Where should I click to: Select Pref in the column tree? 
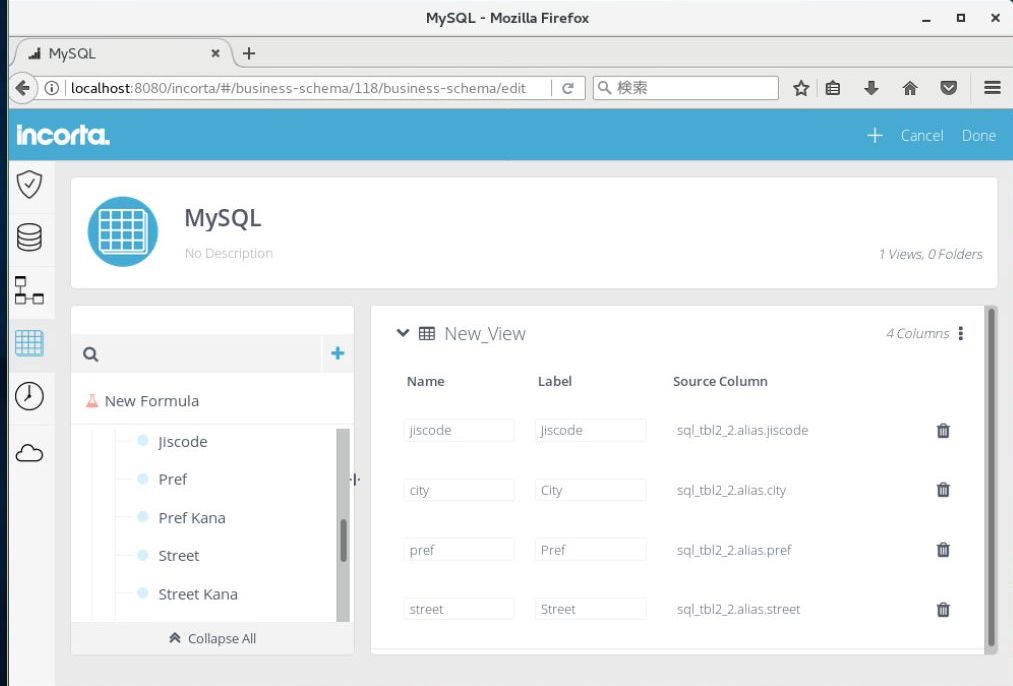[172, 479]
